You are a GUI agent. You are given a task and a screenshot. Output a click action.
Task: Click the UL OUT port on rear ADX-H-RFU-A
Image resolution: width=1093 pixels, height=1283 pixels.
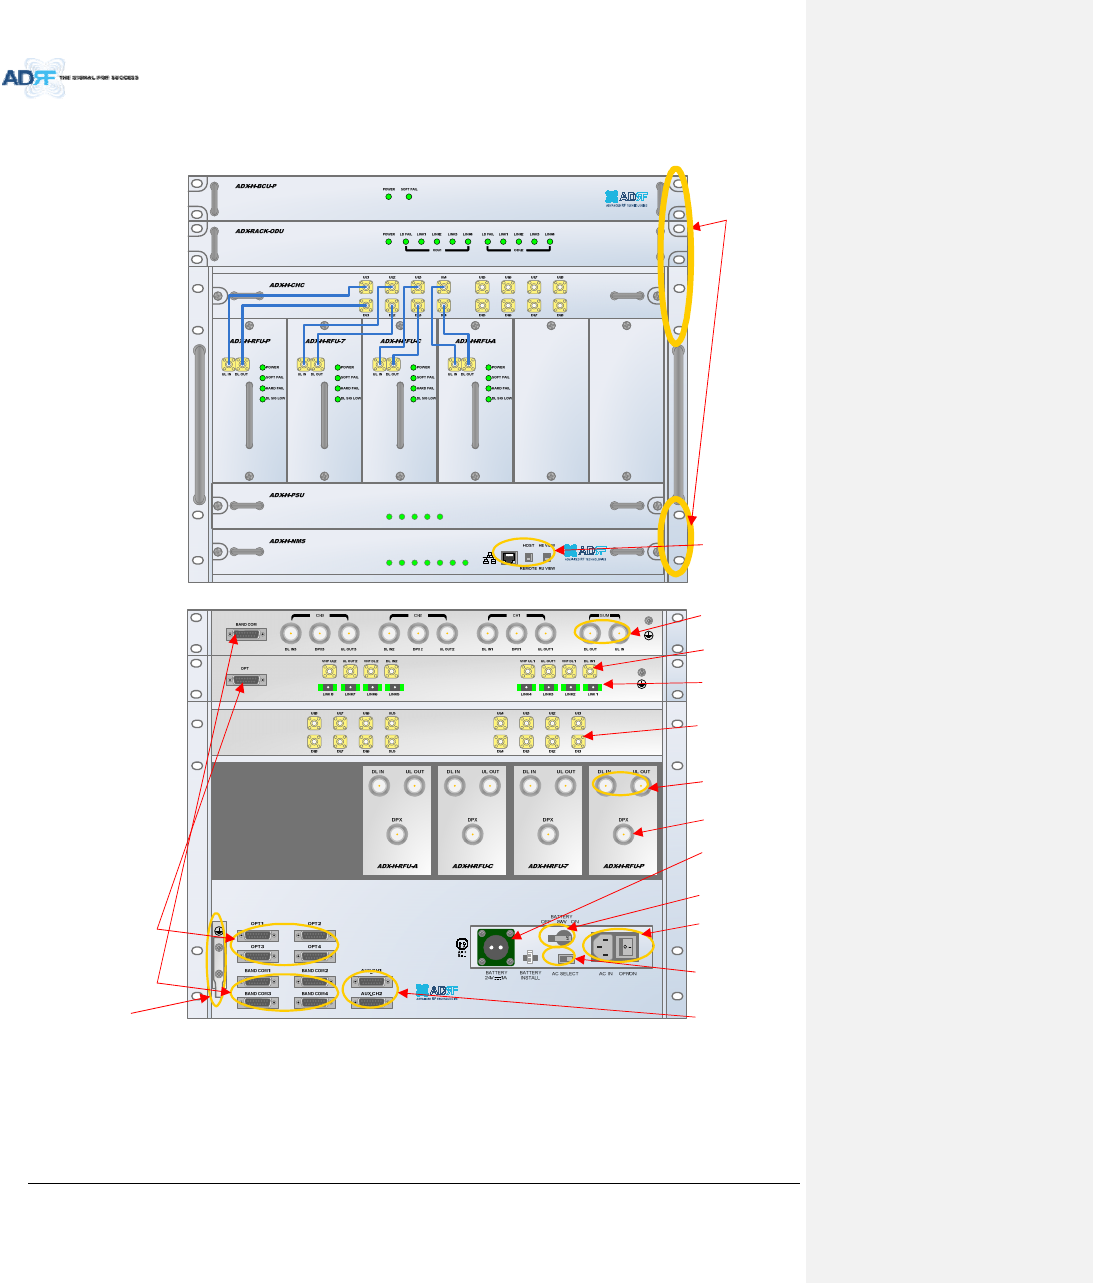tap(414, 787)
